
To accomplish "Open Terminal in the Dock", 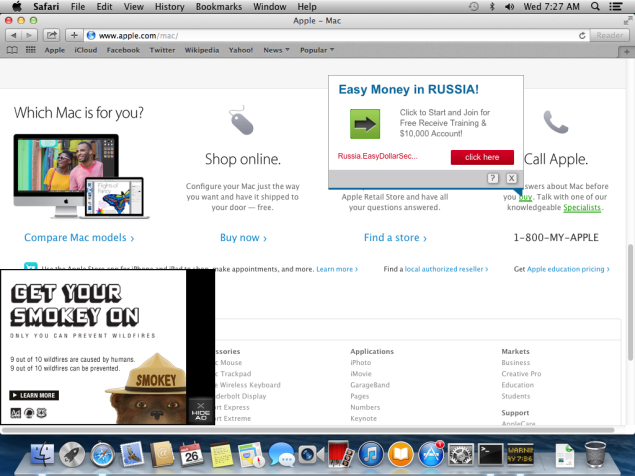I will click(490, 454).
